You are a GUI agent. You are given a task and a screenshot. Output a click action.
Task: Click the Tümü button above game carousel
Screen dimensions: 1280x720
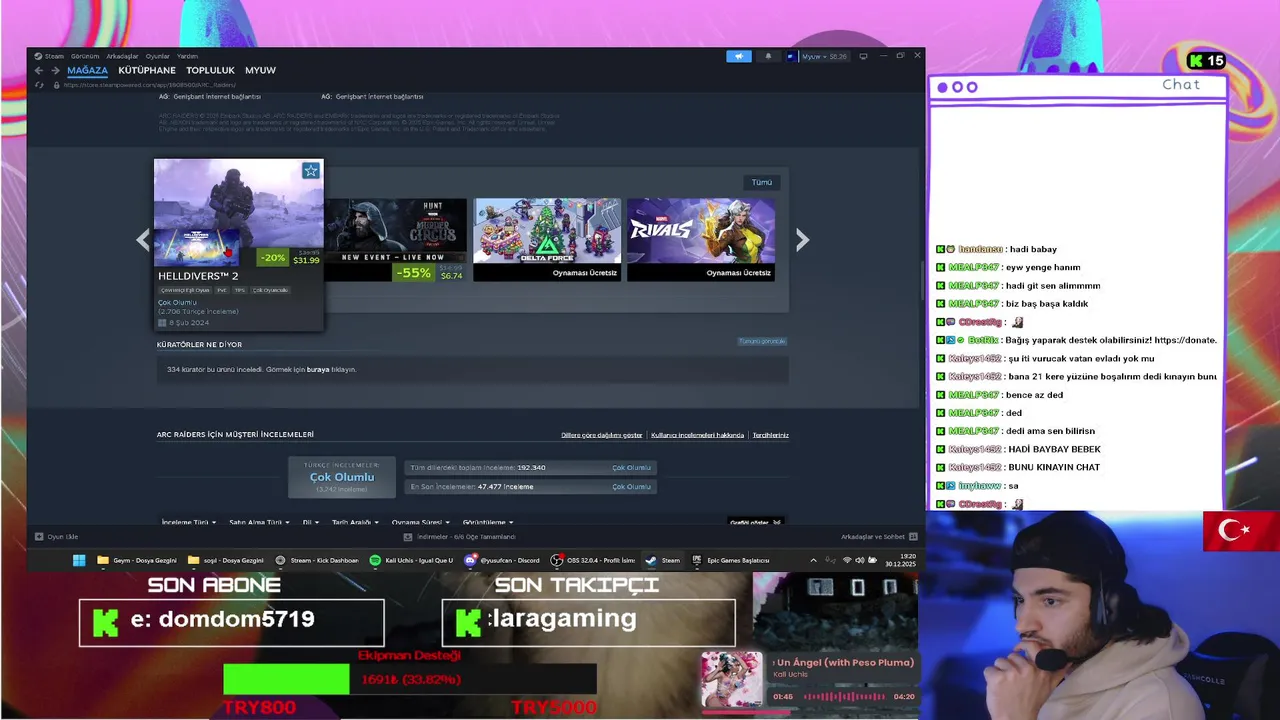pos(762,182)
